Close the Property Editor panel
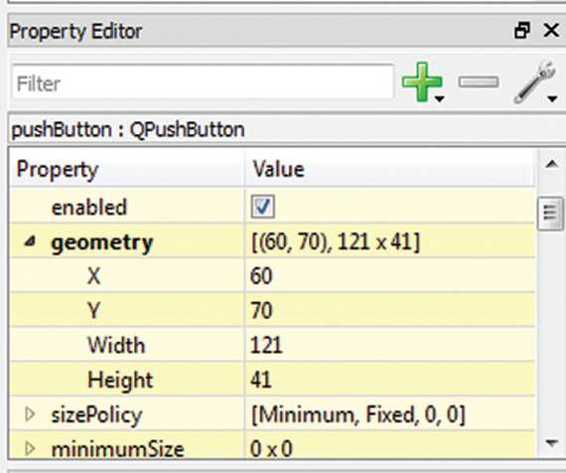566x473 pixels. coord(551,30)
